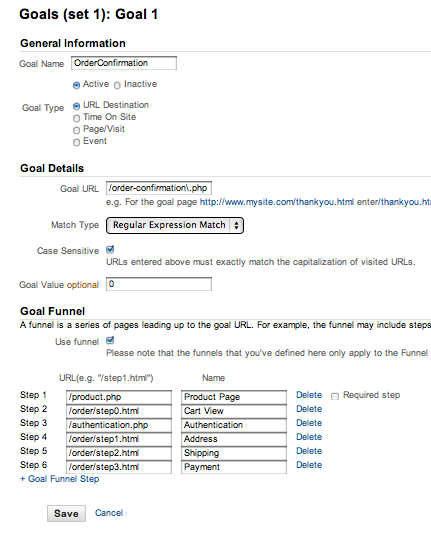Choose Event goal type

click(x=76, y=143)
